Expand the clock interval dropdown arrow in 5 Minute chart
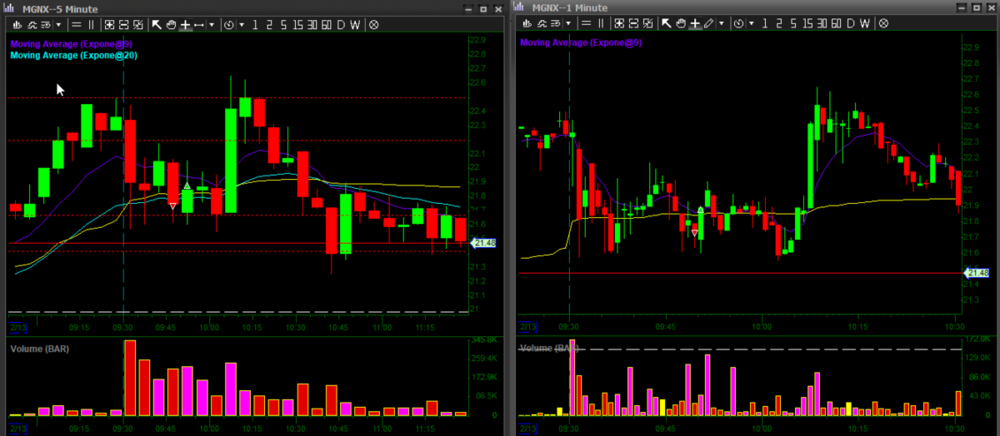1000x436 pixels. tap(242, 25)
